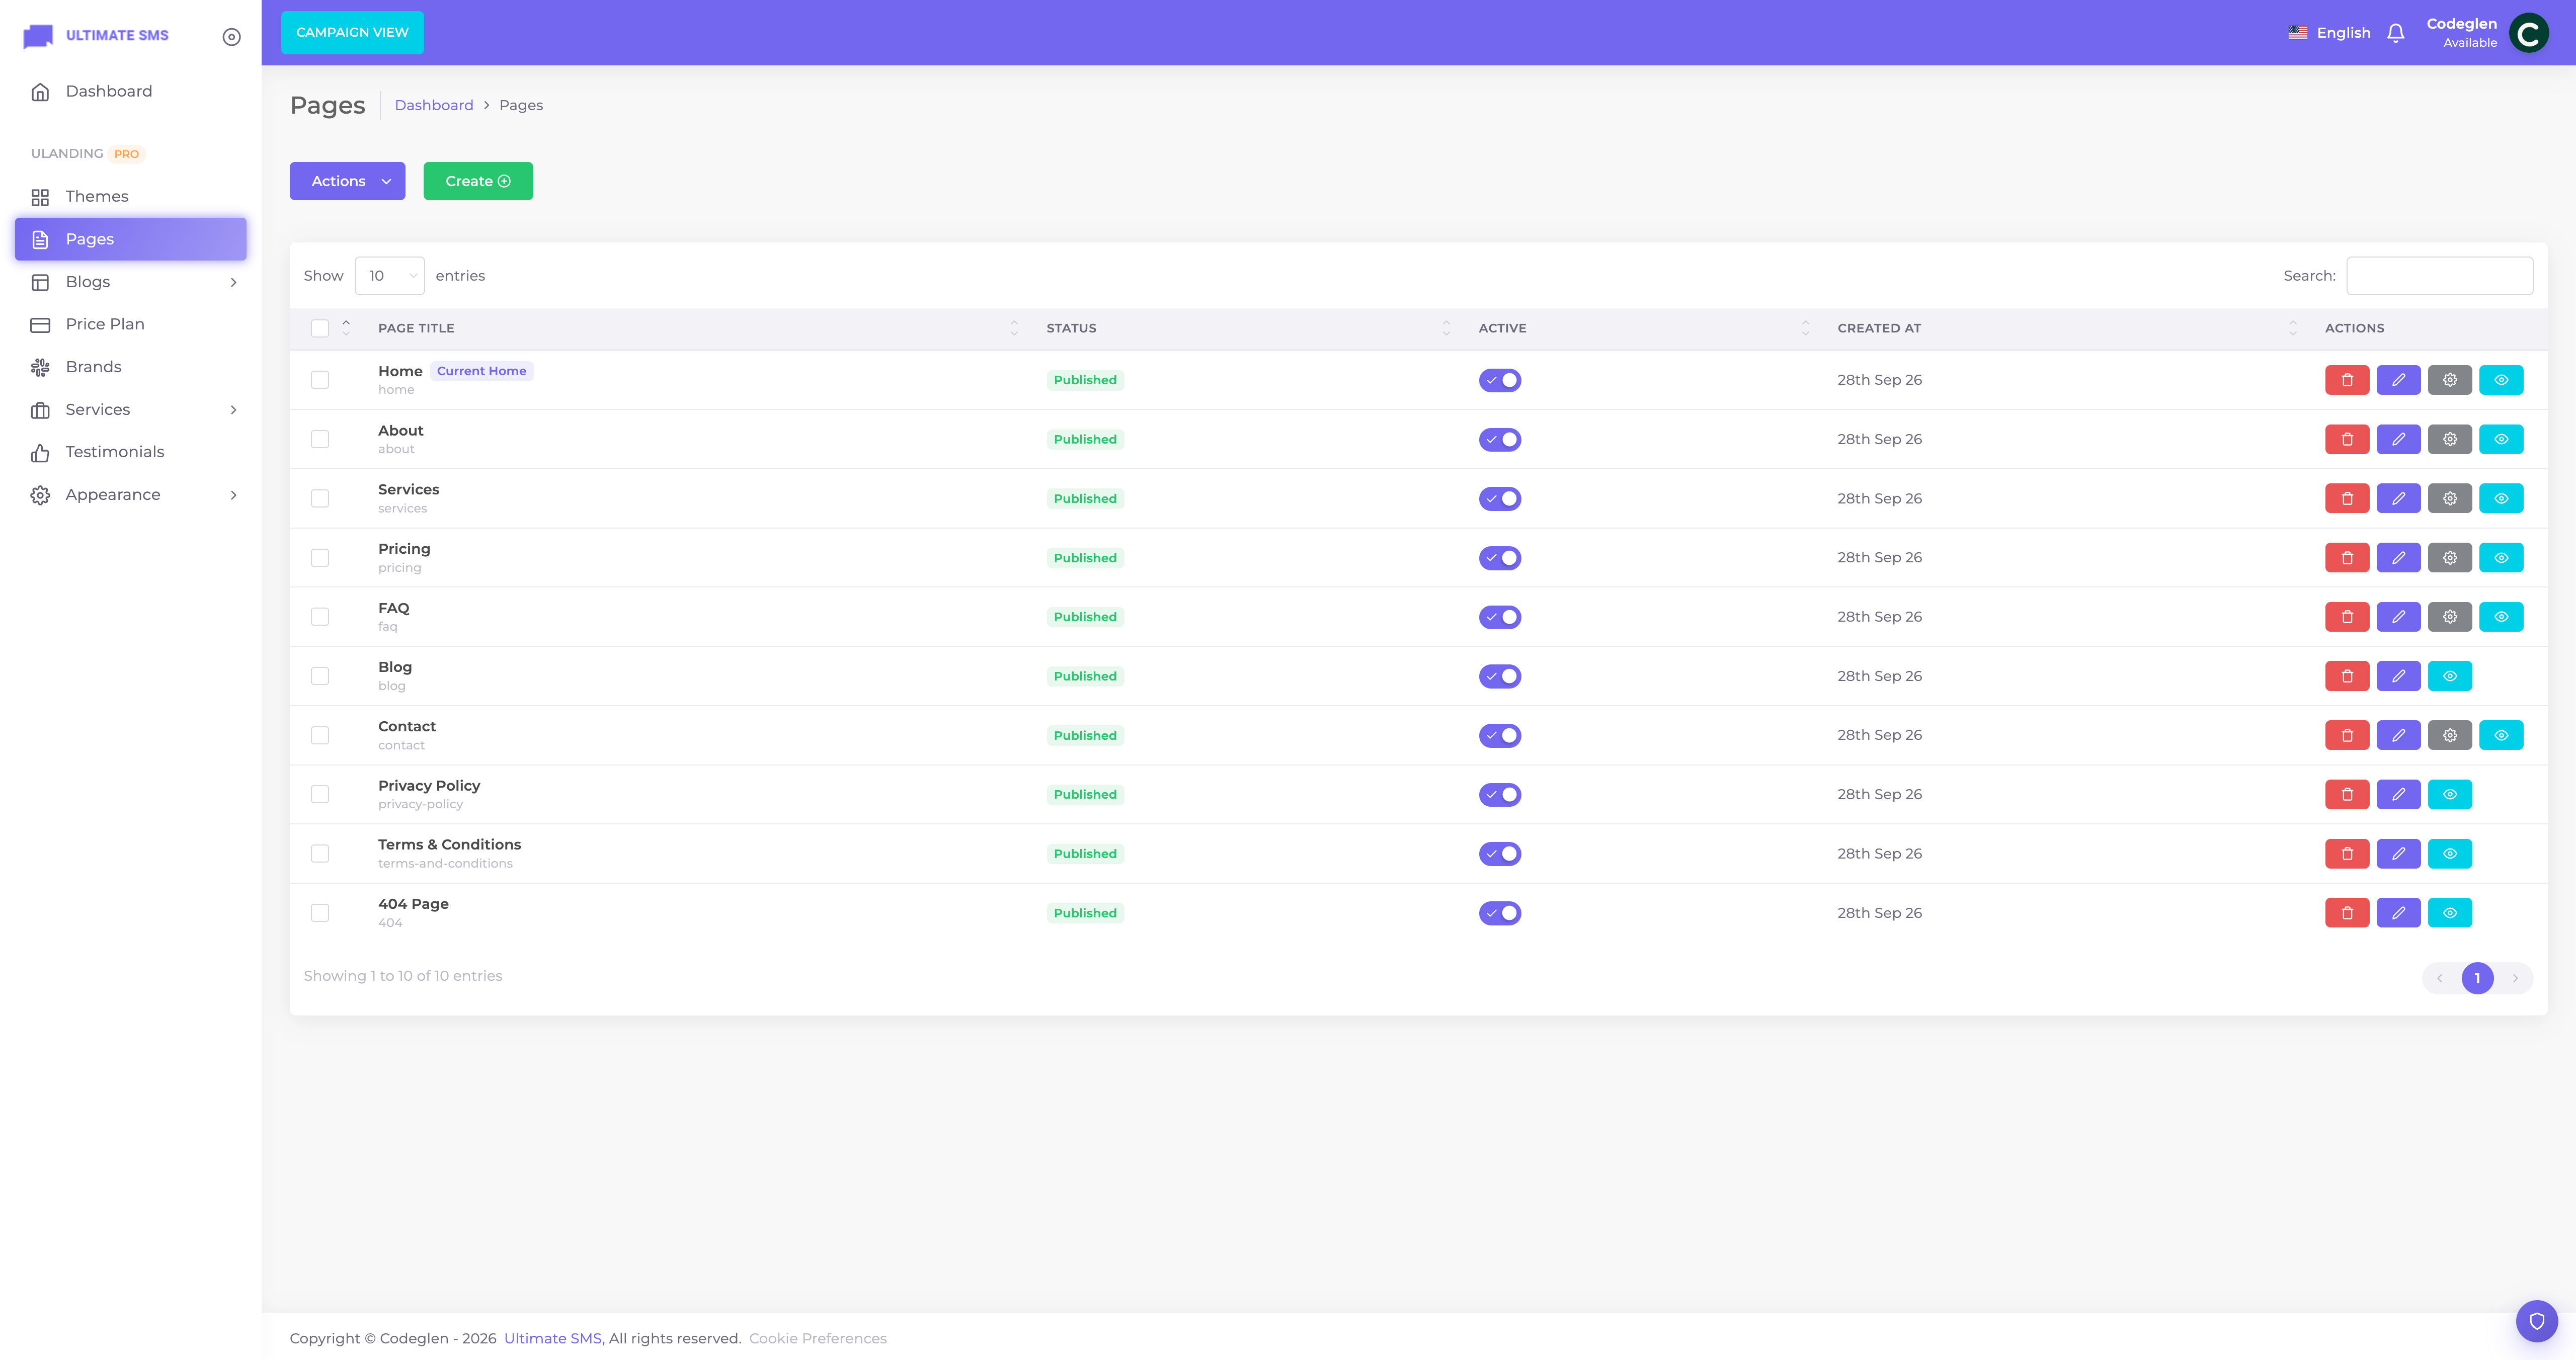Open settings gear for Services page
2576x1360 pixels.
[2449, 498]
